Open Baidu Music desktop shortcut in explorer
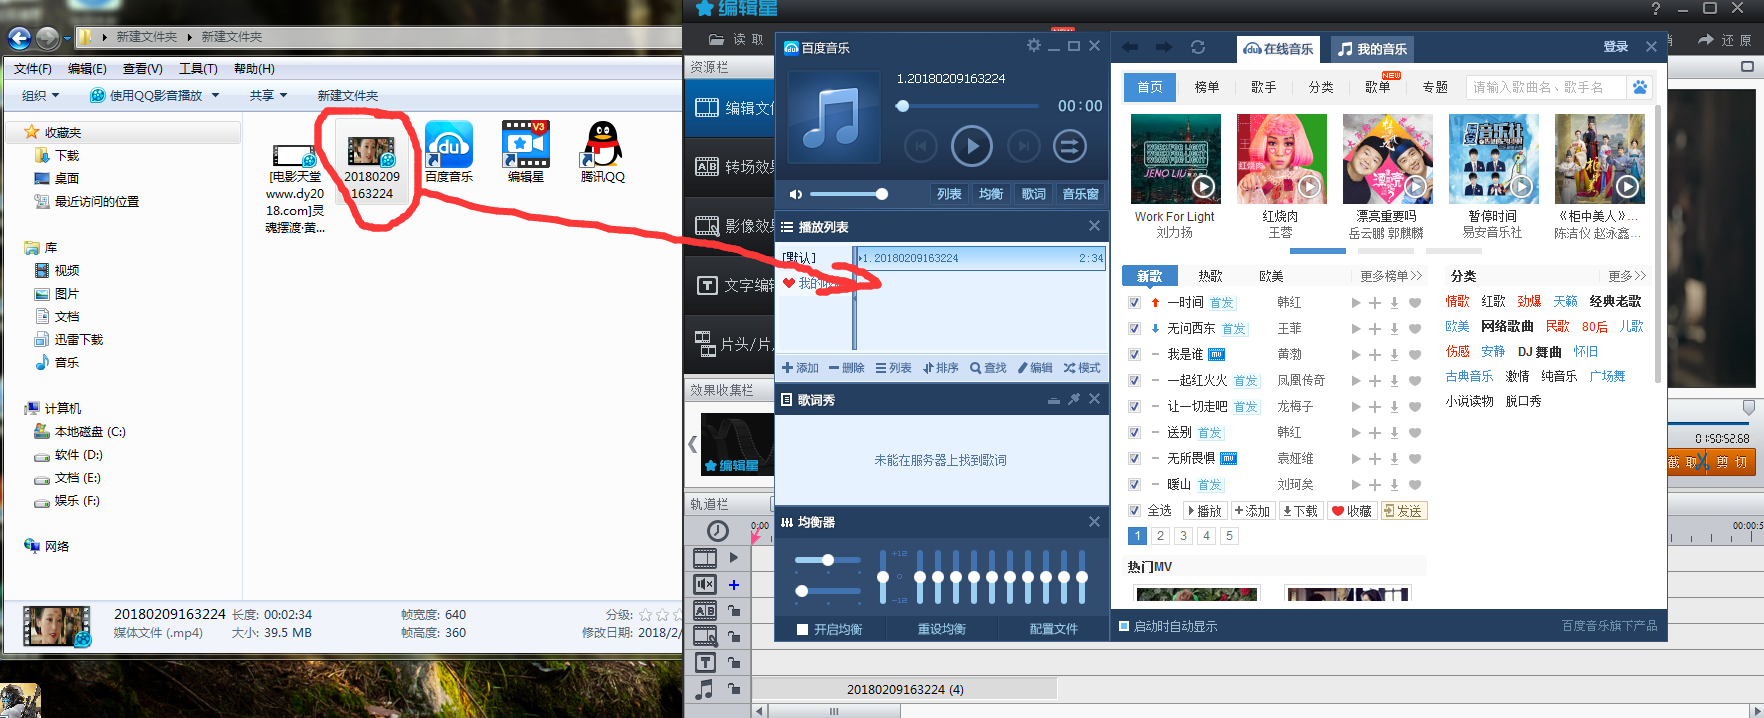Screen dimensions: 1764x718 [448, 152]
